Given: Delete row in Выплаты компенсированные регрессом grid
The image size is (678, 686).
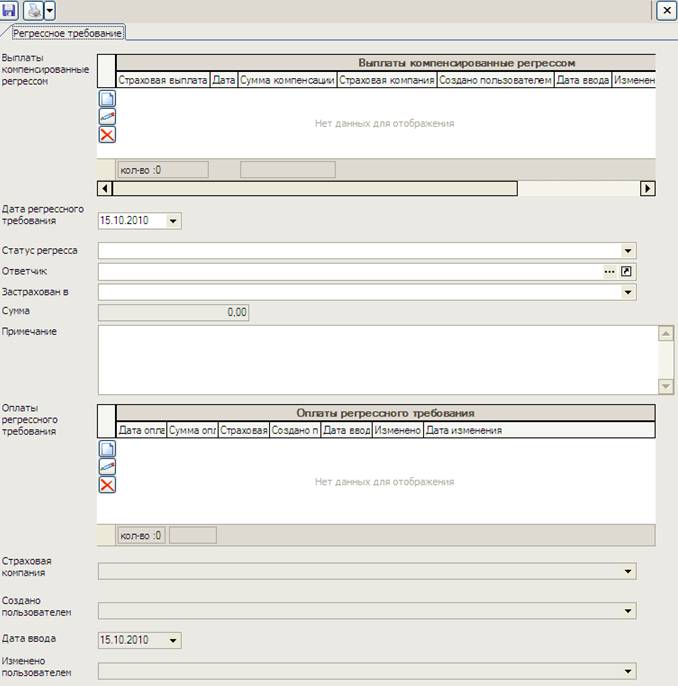Looking at the screenshot, I should (x=107, y=135).
